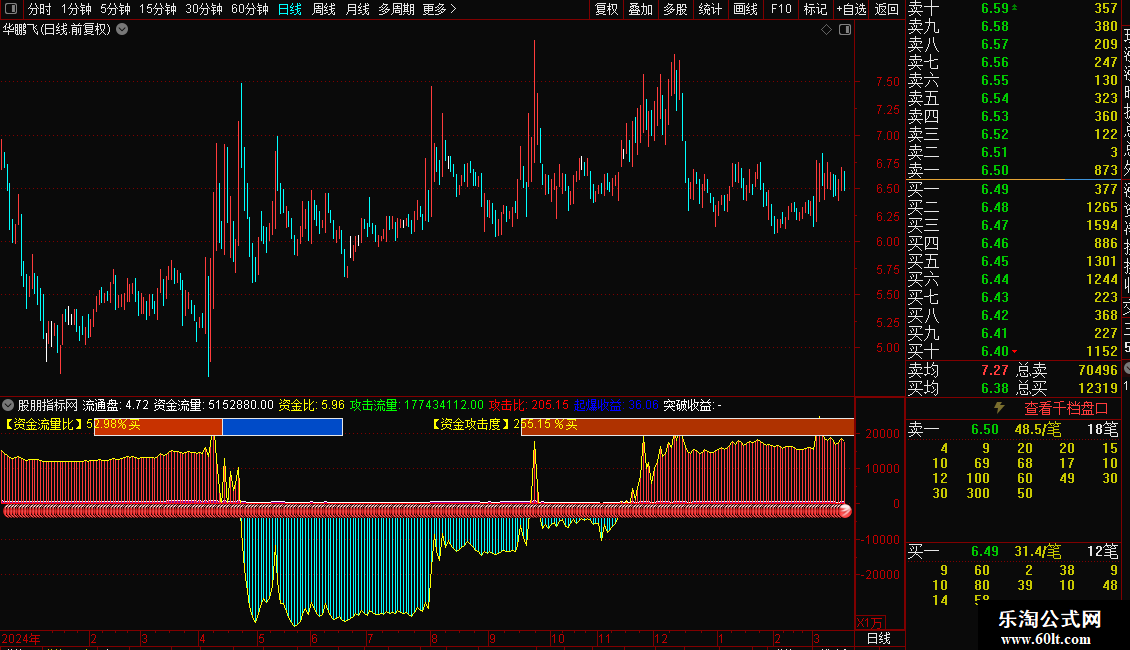
Task: Click the 买三 6.47 row
Action: (1013, 226)
